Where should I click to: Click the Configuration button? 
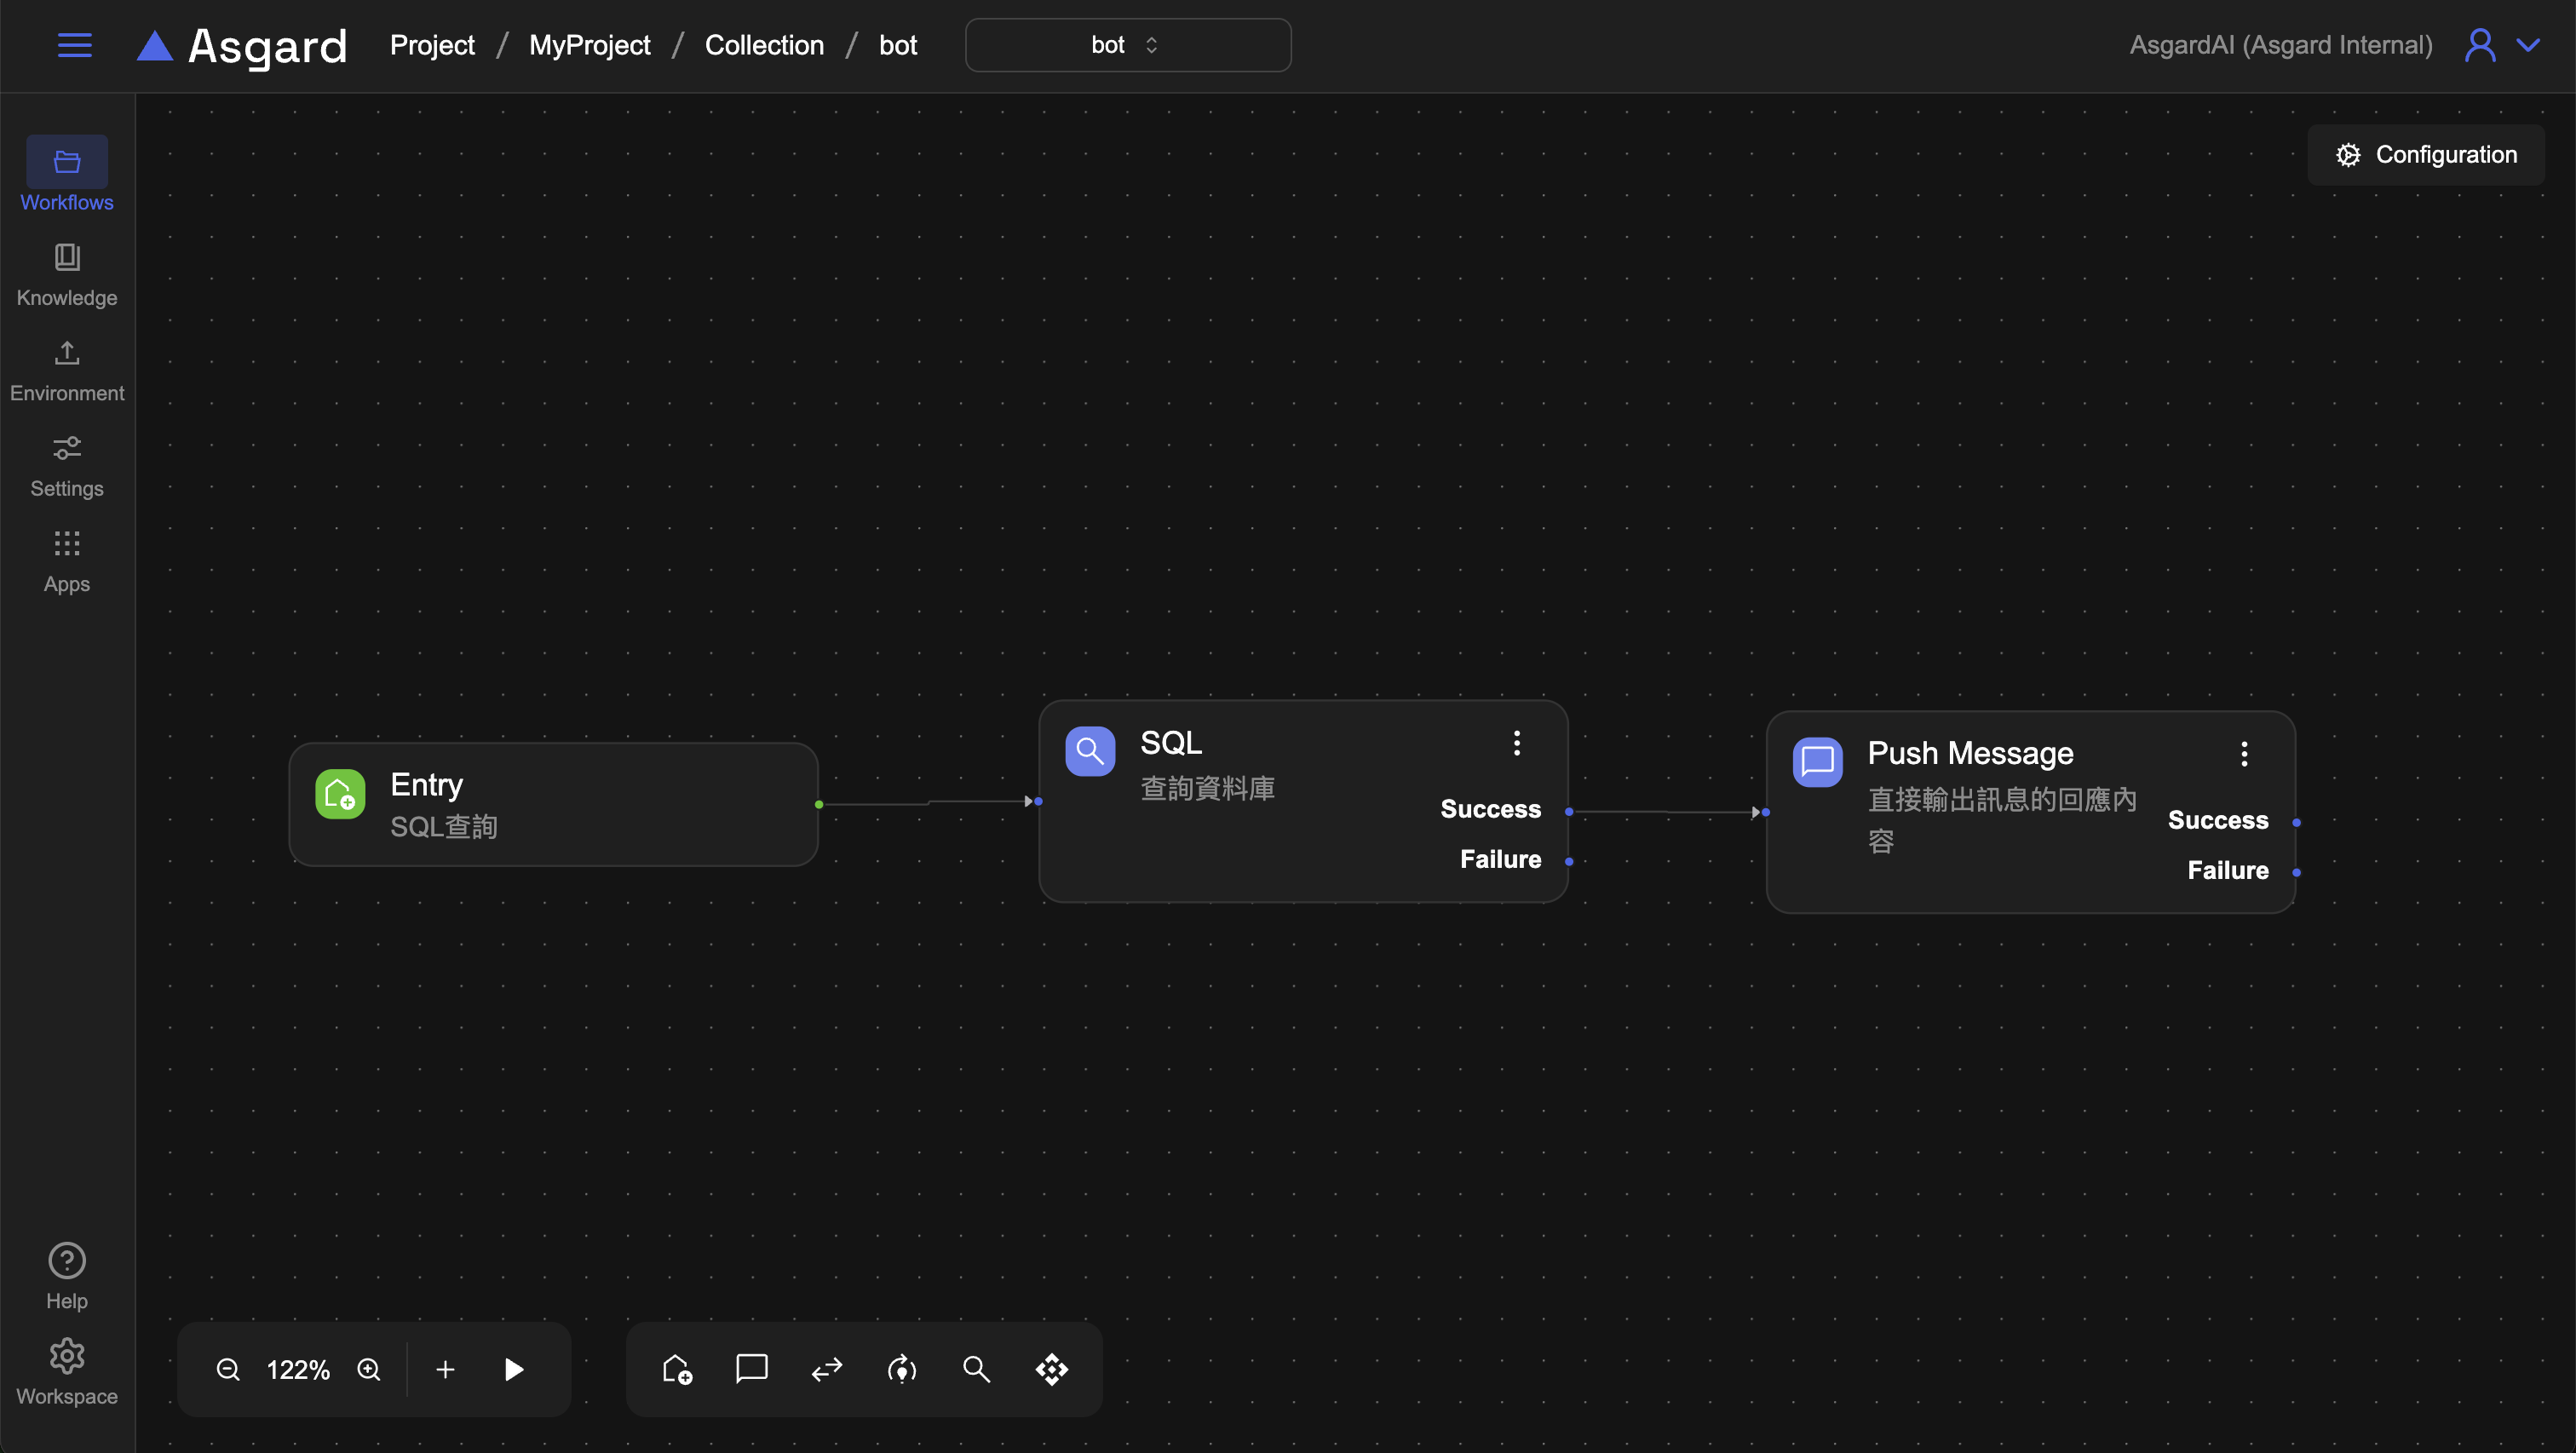pos(2426,155)
